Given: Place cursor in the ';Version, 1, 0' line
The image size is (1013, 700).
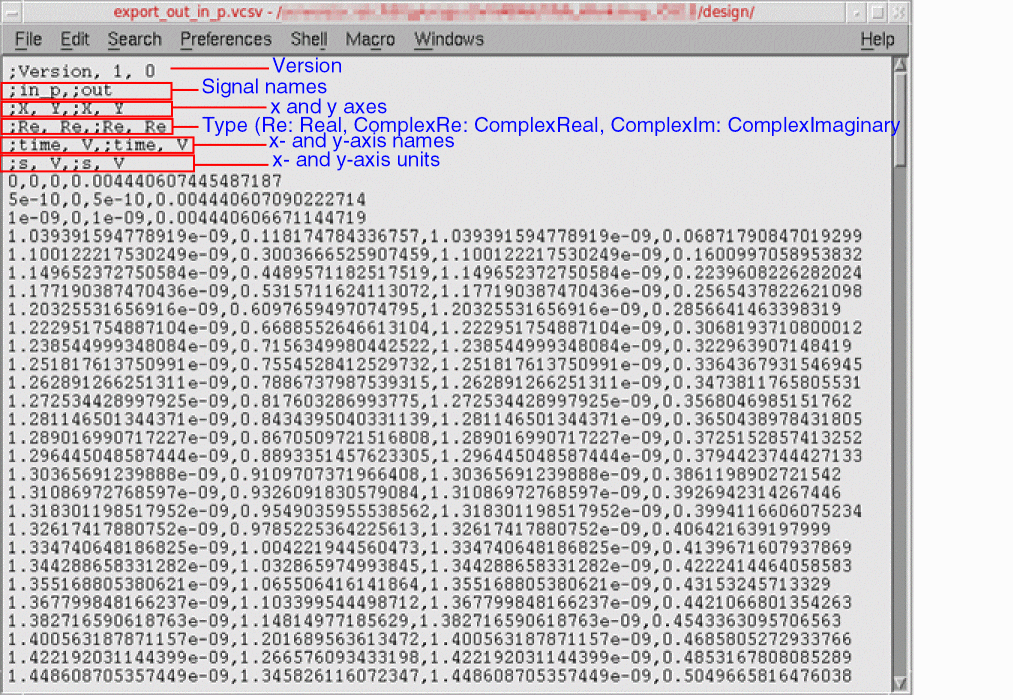Looking at the screenshot, I should [82, 72].
